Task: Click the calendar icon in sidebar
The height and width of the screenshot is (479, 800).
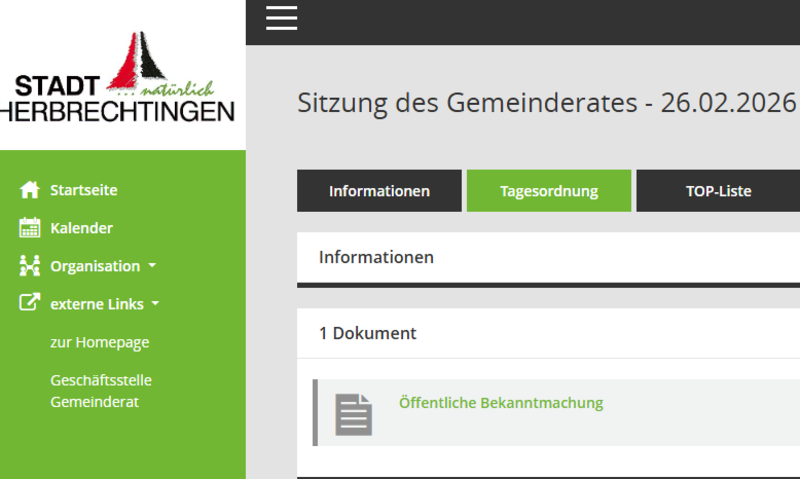Action: tap(29, 228)
